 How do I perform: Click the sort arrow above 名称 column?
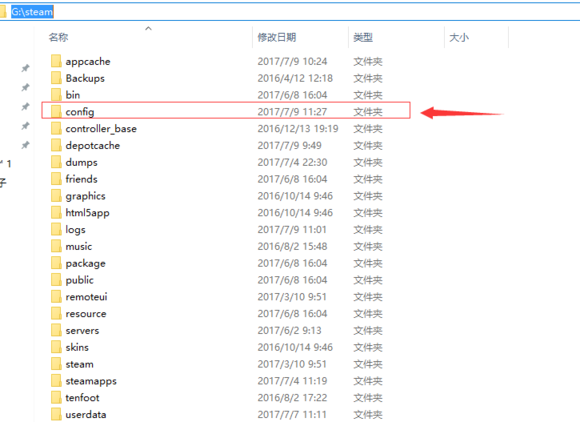[x=148, y=28]
